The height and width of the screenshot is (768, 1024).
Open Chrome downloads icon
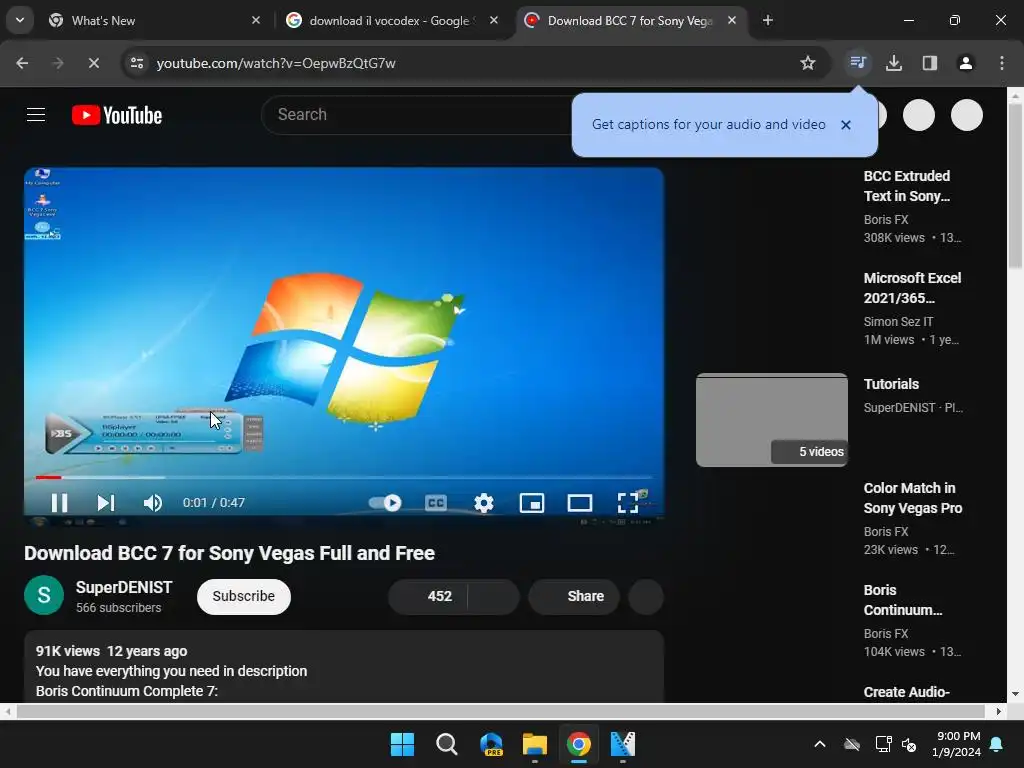(x=894, y=63)
